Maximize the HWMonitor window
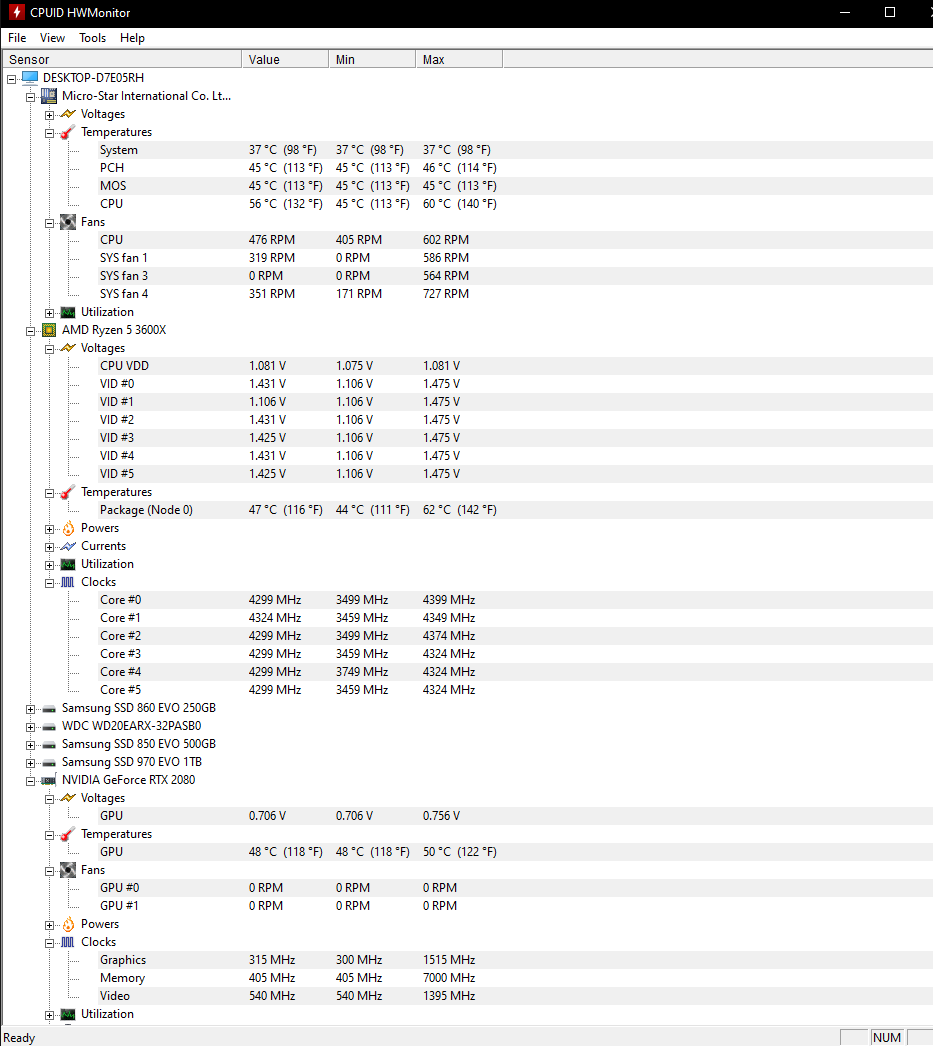The image size is (933, 1046). [890, 12]
